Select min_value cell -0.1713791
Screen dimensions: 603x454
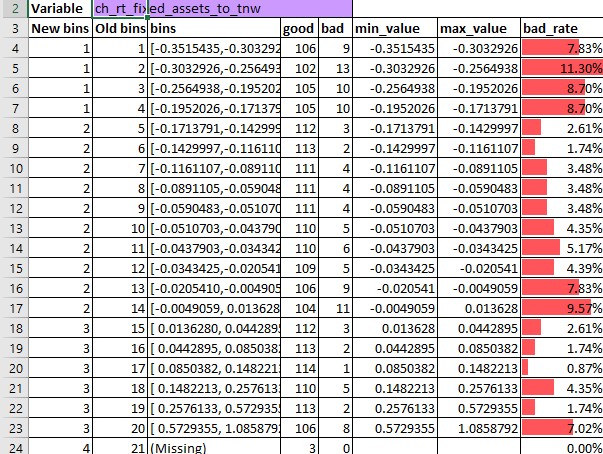click(x=395, y=128)
